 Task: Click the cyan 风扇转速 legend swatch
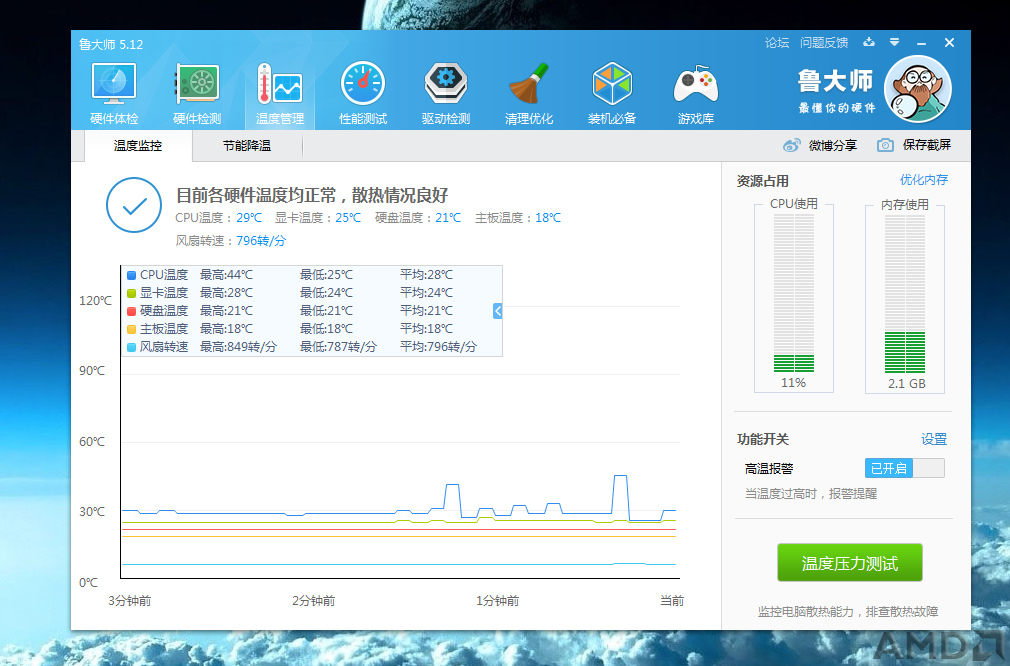click(x=131, y=348)
